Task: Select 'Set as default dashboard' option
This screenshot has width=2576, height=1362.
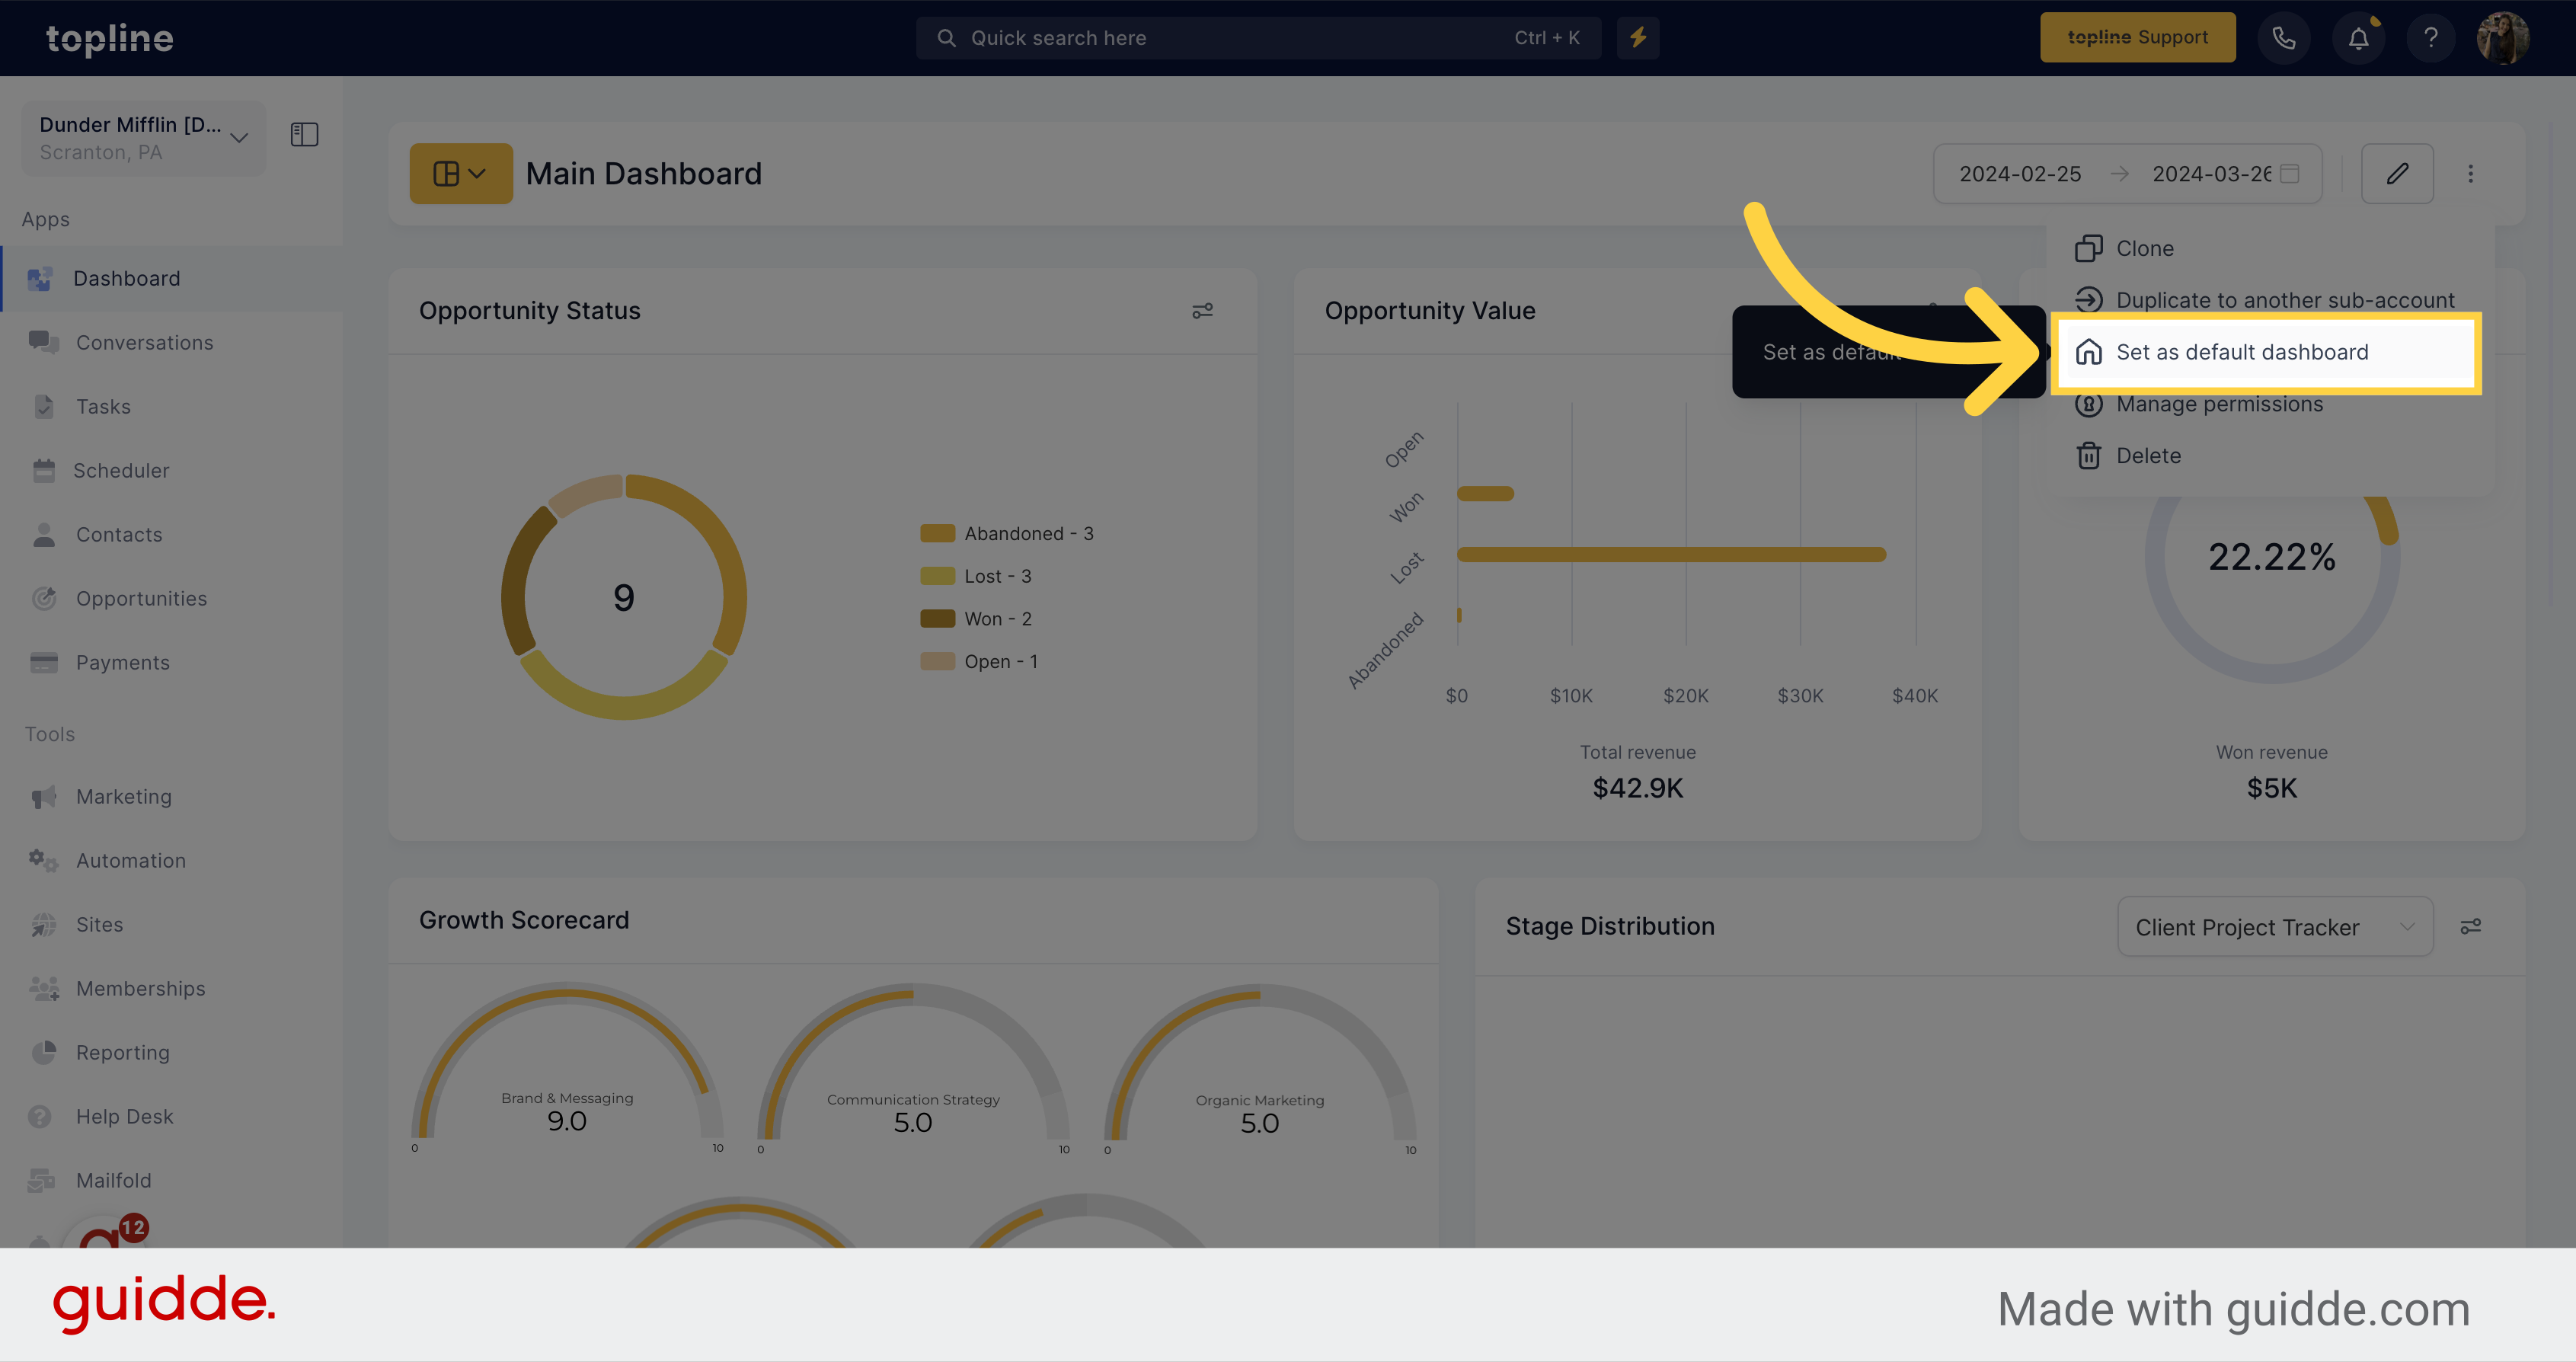Action: click(2242, 353)
